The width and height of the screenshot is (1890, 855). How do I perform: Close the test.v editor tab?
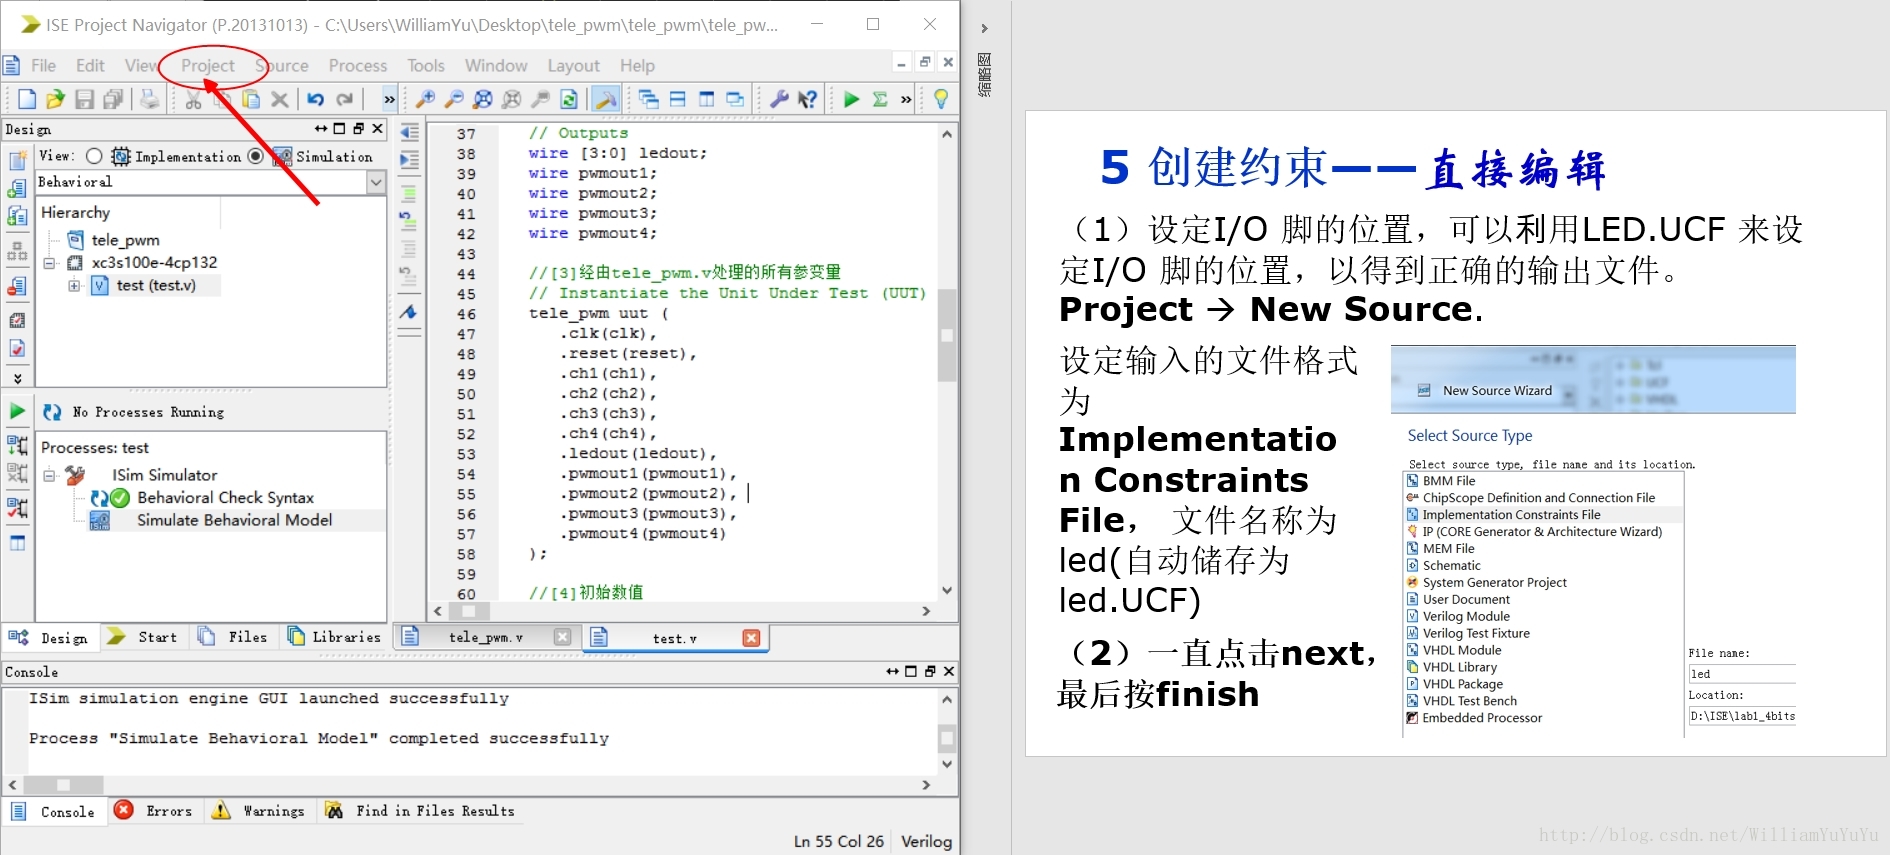click(x=751, y=638)
